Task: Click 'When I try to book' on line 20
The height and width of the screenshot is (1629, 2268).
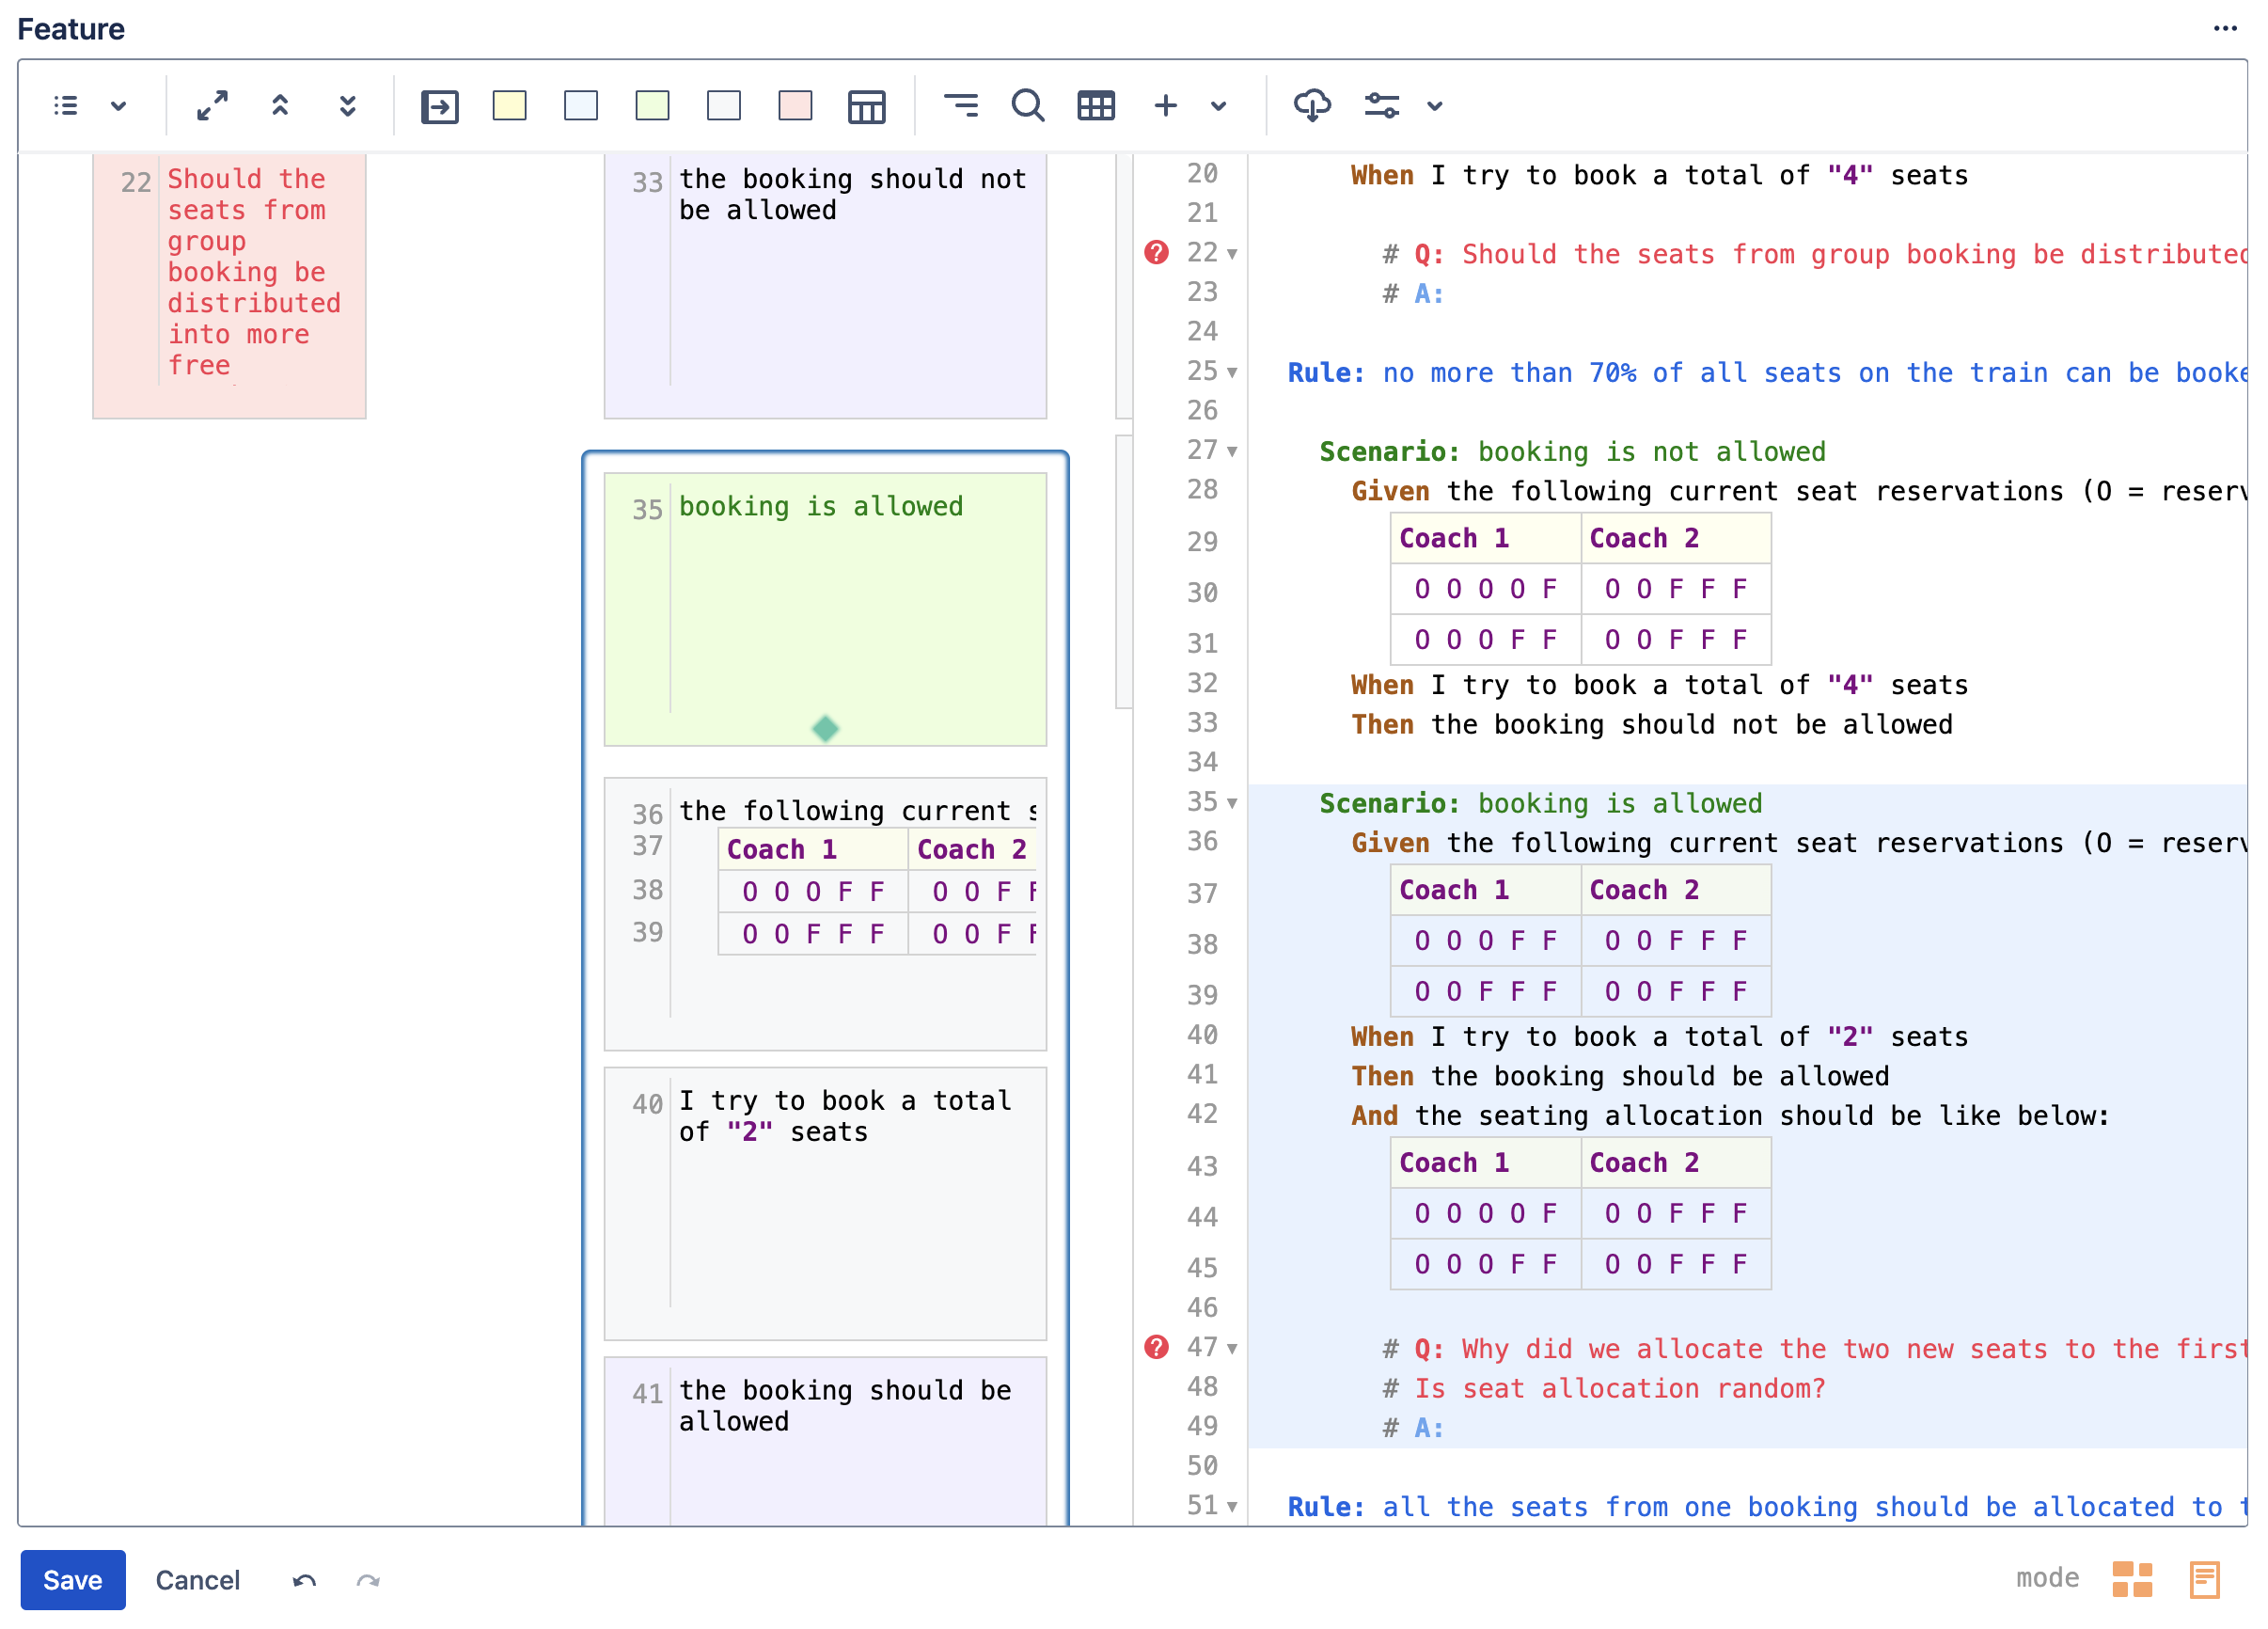Action: click(x=1659, y=176)
